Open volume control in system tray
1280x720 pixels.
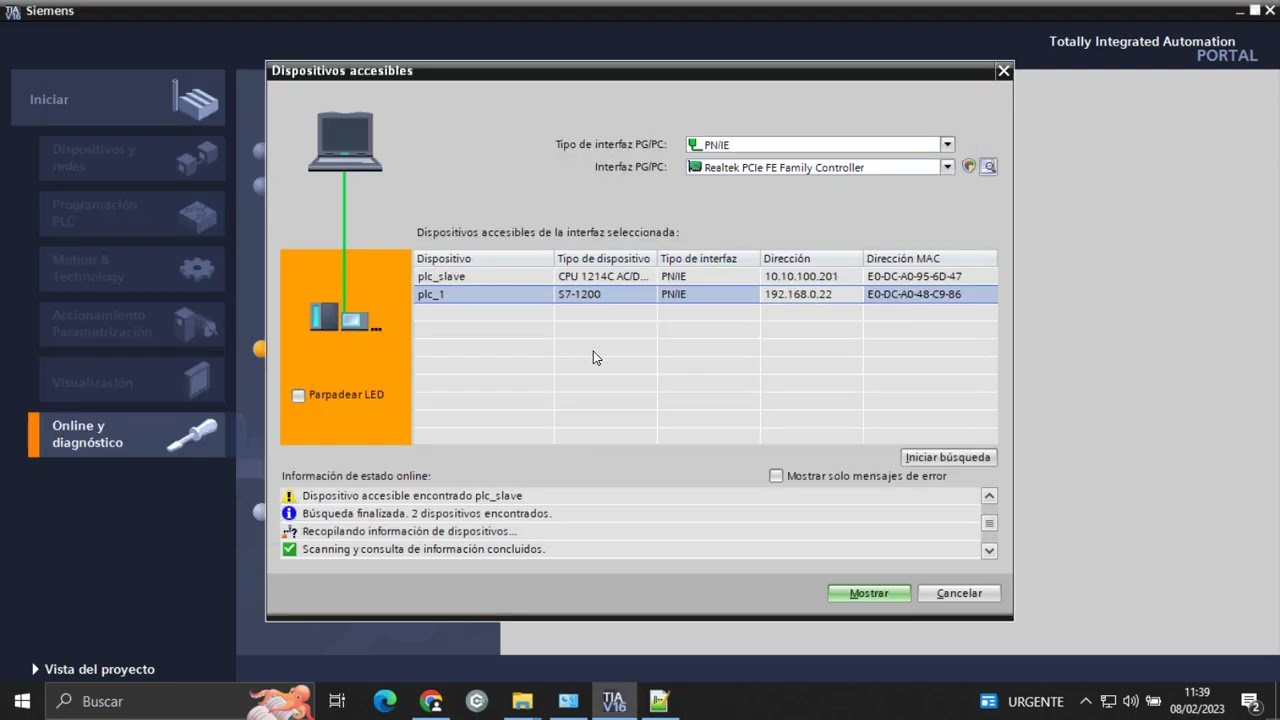coord(1131,701)
